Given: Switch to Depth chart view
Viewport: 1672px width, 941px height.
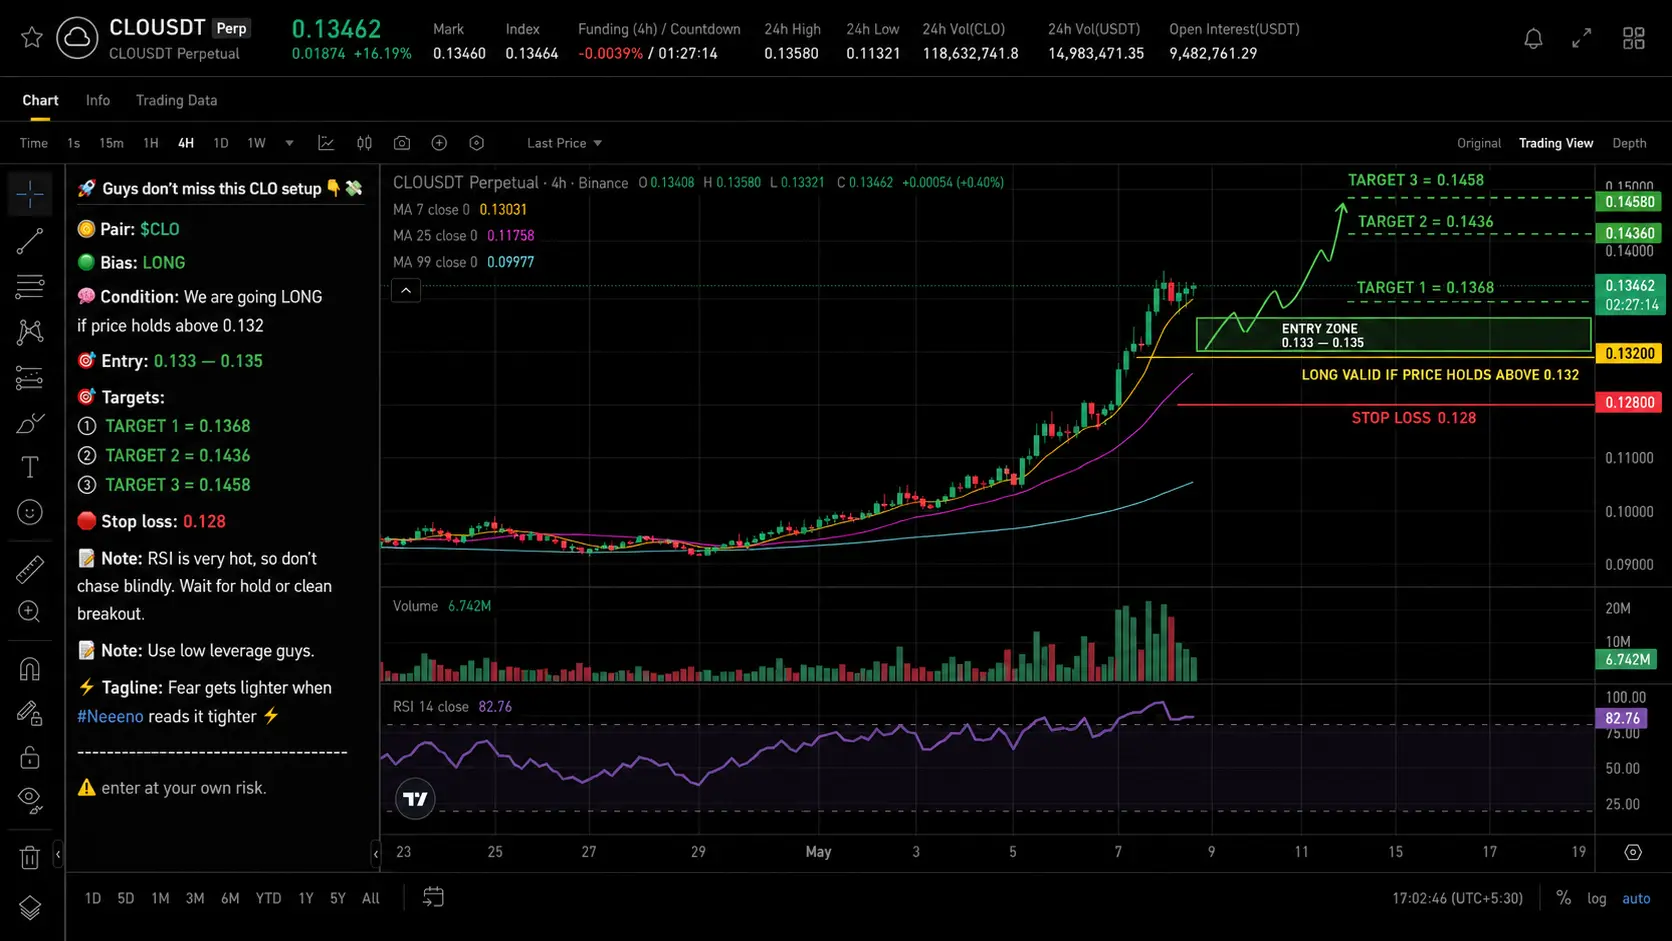Looking at the screenshot, I should click(x=1629, y=143).
